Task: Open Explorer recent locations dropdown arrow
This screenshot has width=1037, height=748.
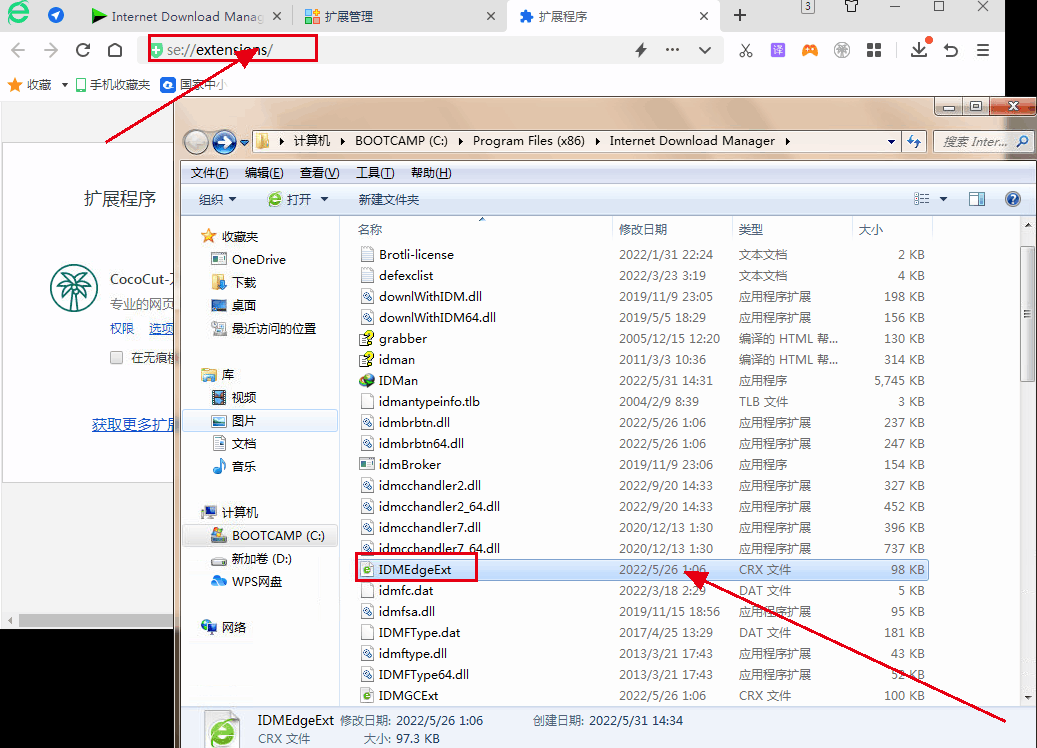Action: point(244,142)
